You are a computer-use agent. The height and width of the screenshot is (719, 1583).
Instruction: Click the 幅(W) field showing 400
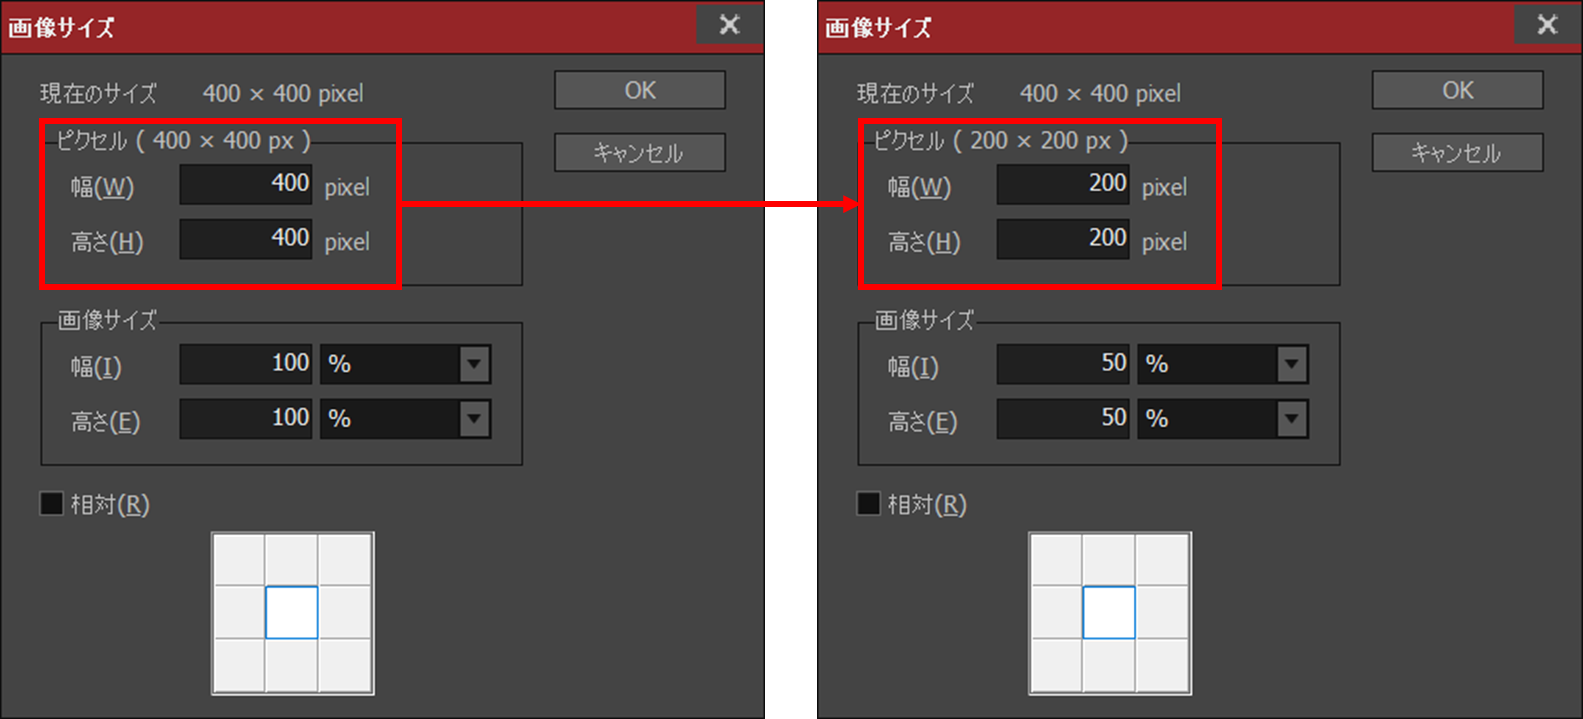(x=246, y=185)
